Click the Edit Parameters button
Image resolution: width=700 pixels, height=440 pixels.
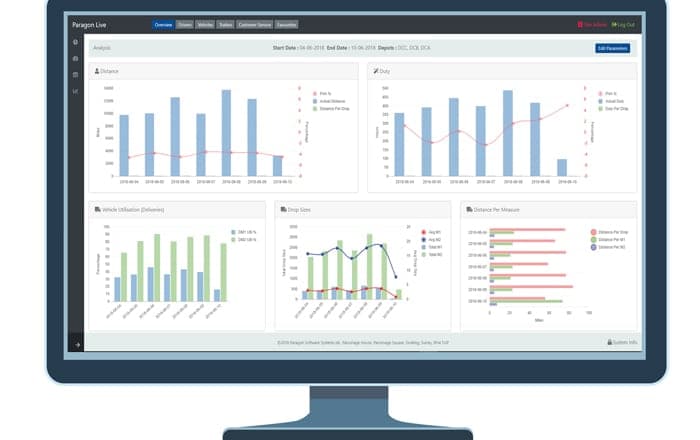coord(612,48)
